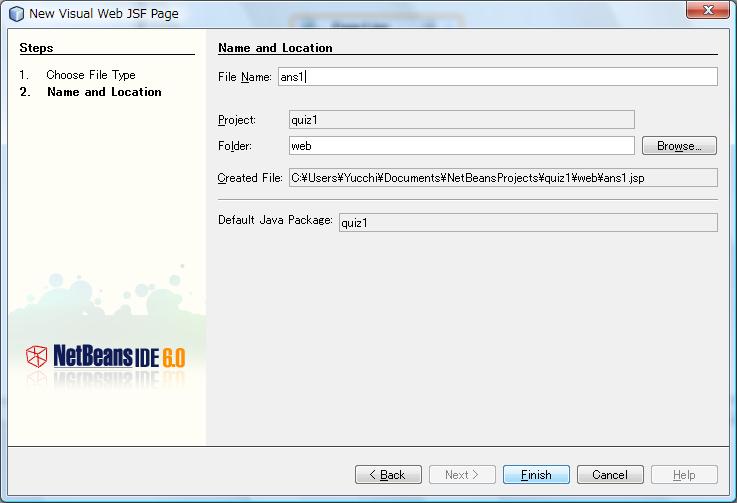Viewport: 737px width, 503px height.
Task: Select step 1 Choose File Type
Action: (90, 75)
